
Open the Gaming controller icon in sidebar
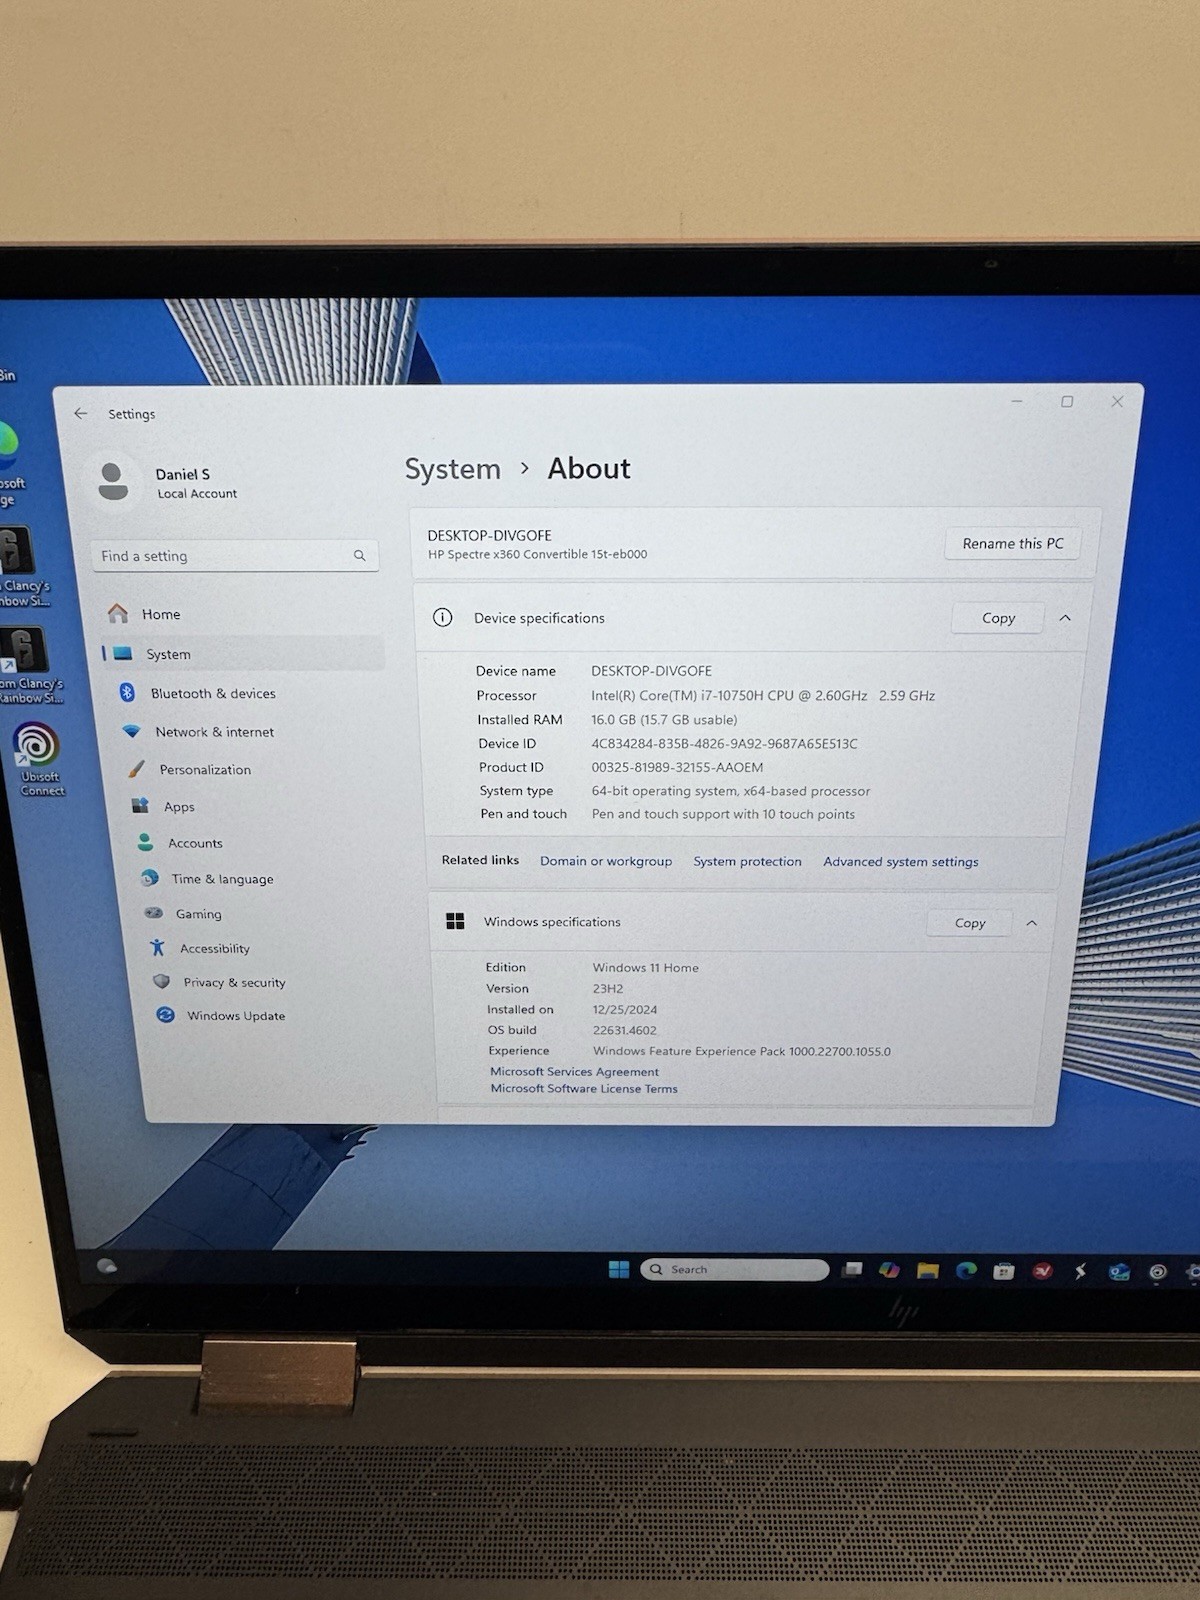point(154,913)
